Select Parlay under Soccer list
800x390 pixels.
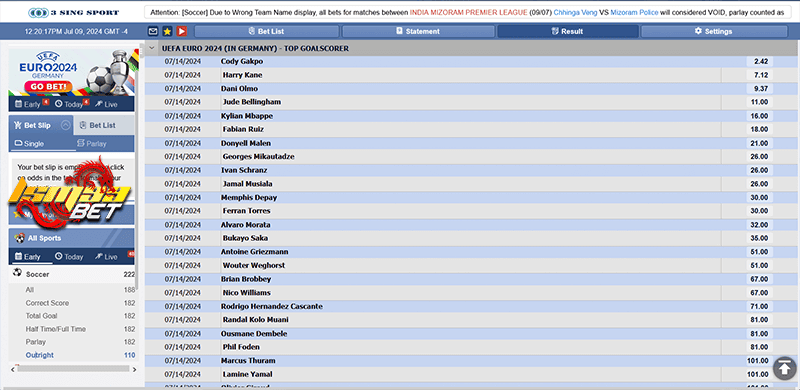pyautogui.click(x=36, y=342)
